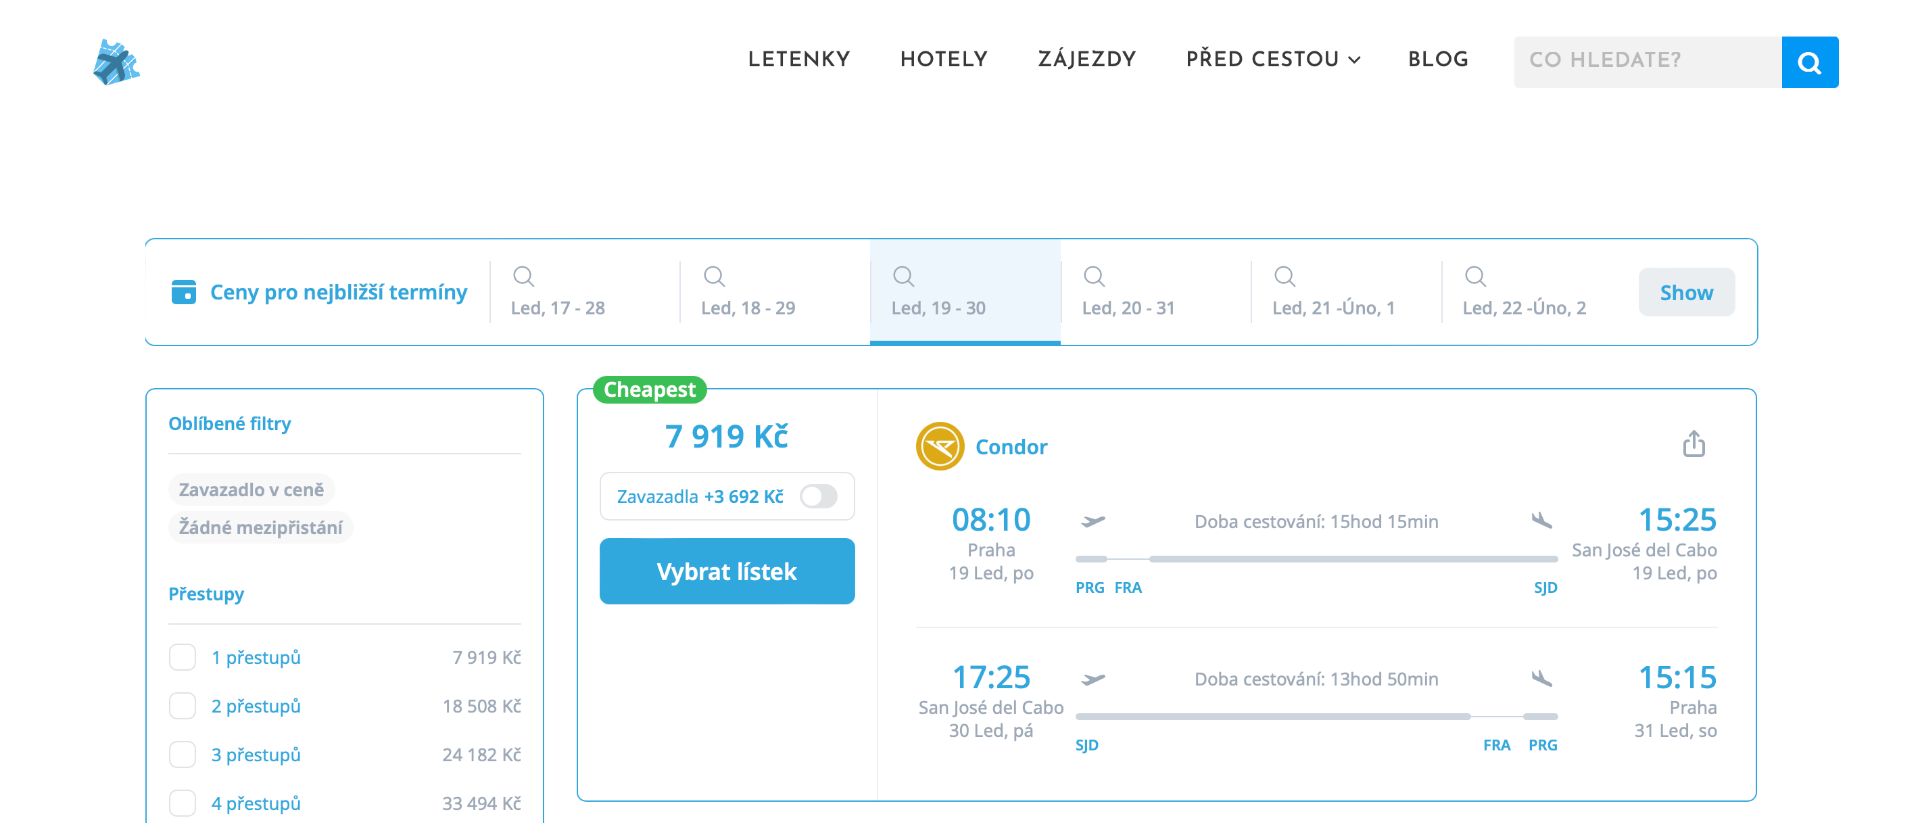Image resolution: width=1920 pixels, height=823 pixels.
Task: Check the 1 přestupů checkbox
Action: [x=183, y=657]
